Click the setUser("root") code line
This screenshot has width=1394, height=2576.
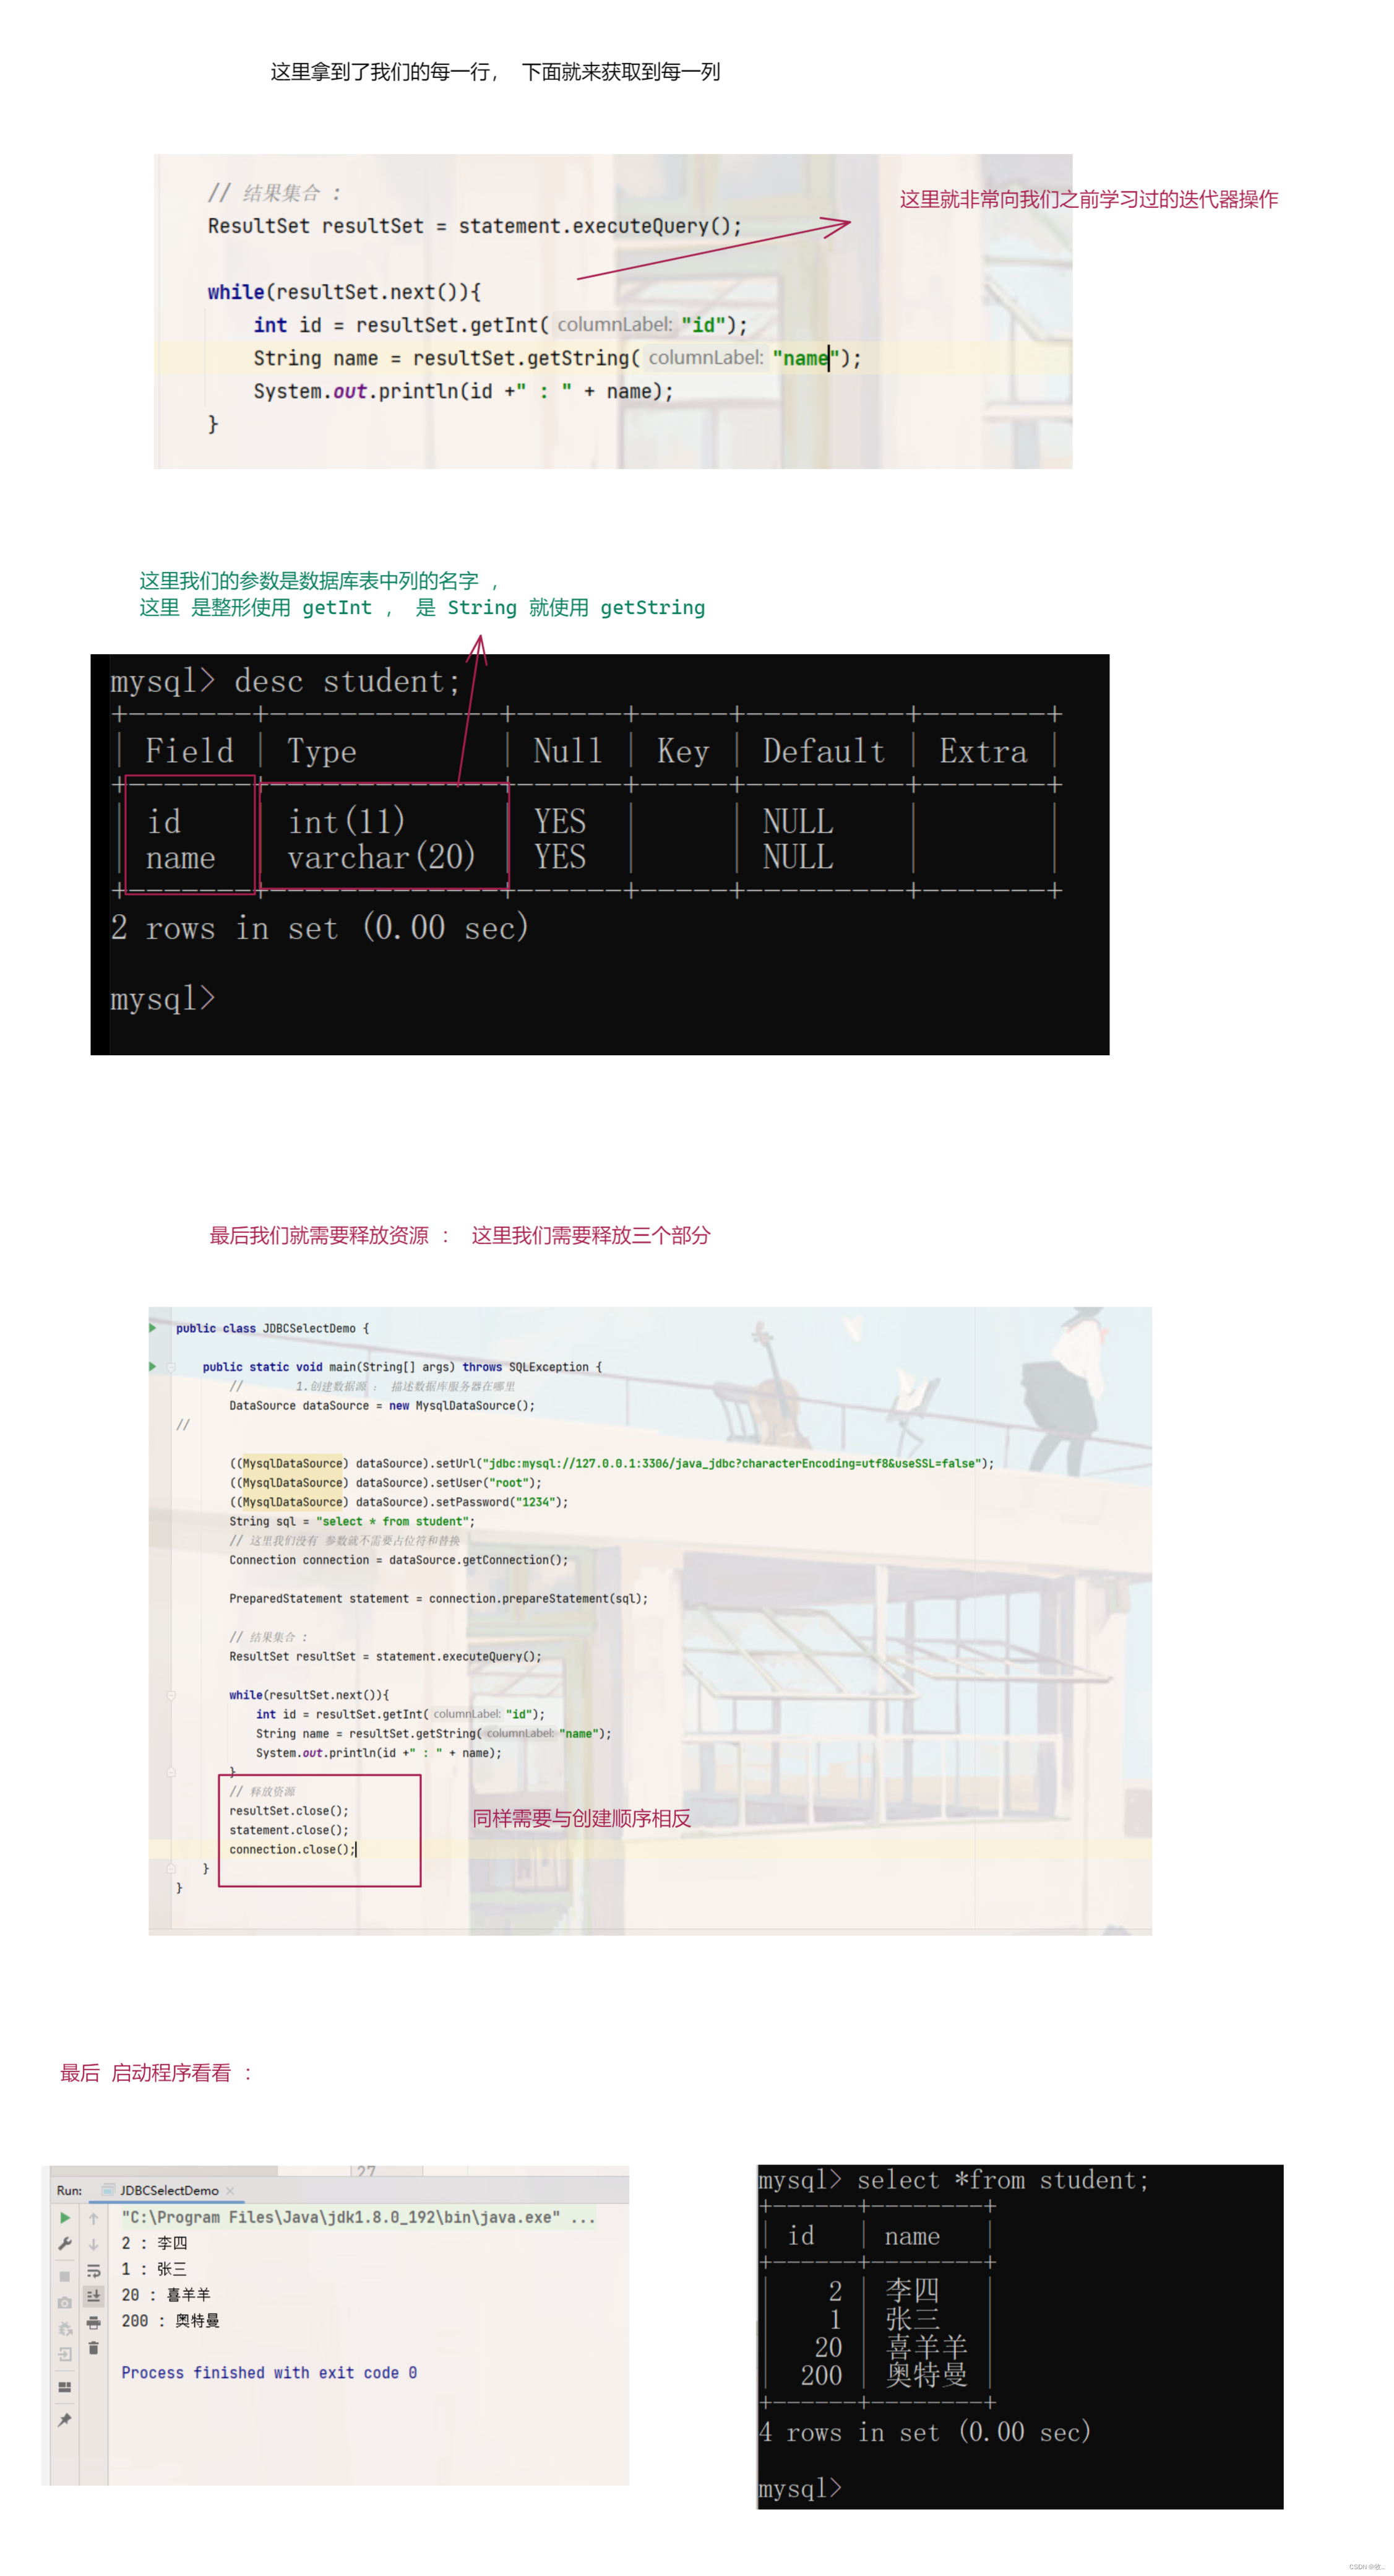click(385, 1483)
